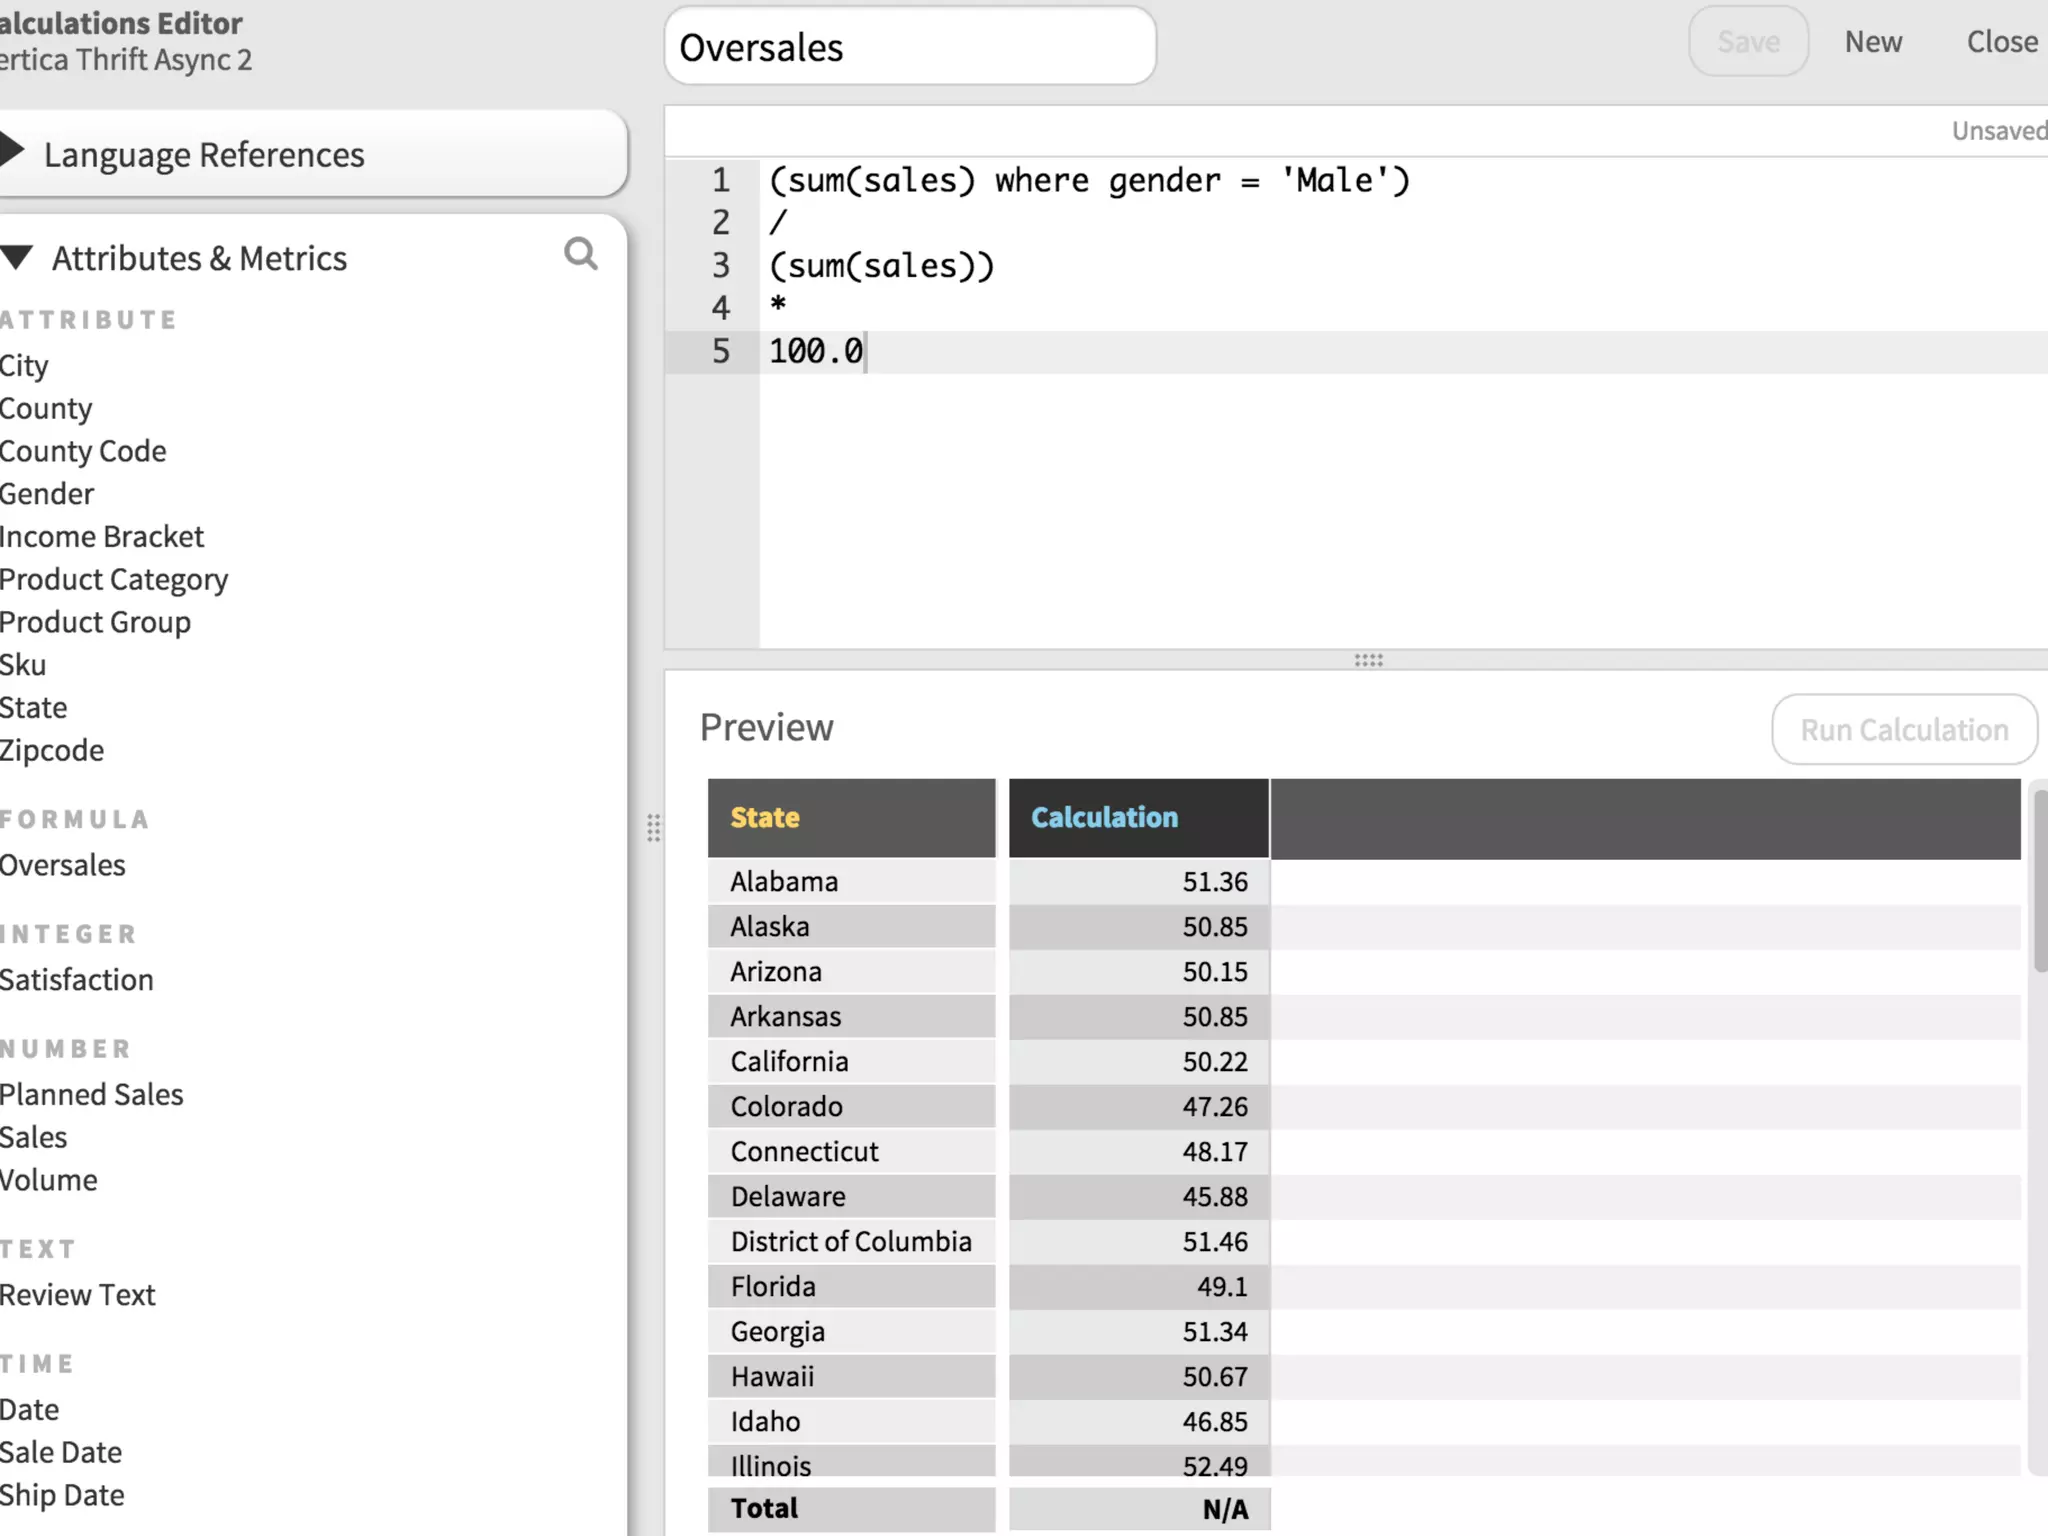2048x1536 pixels.
Task: Click the Satisfaction integer metric
Action: 77,980
